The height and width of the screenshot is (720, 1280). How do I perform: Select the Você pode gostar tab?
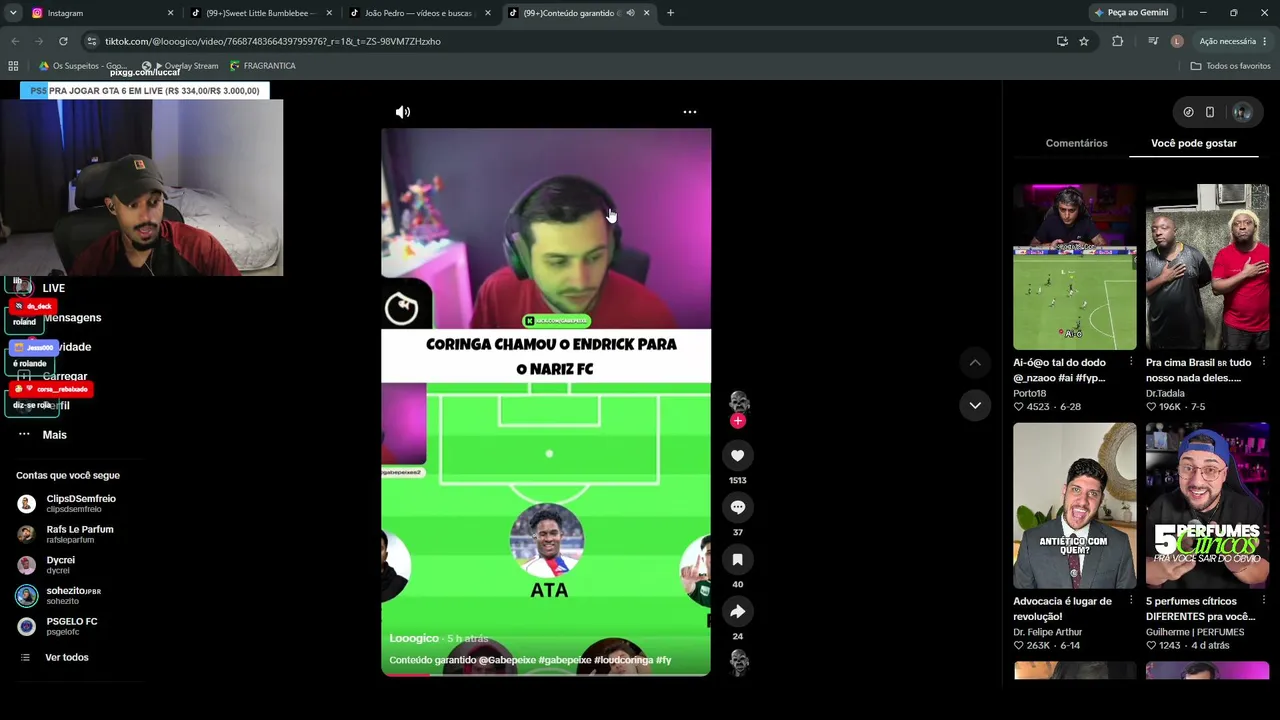[1194, 143]
